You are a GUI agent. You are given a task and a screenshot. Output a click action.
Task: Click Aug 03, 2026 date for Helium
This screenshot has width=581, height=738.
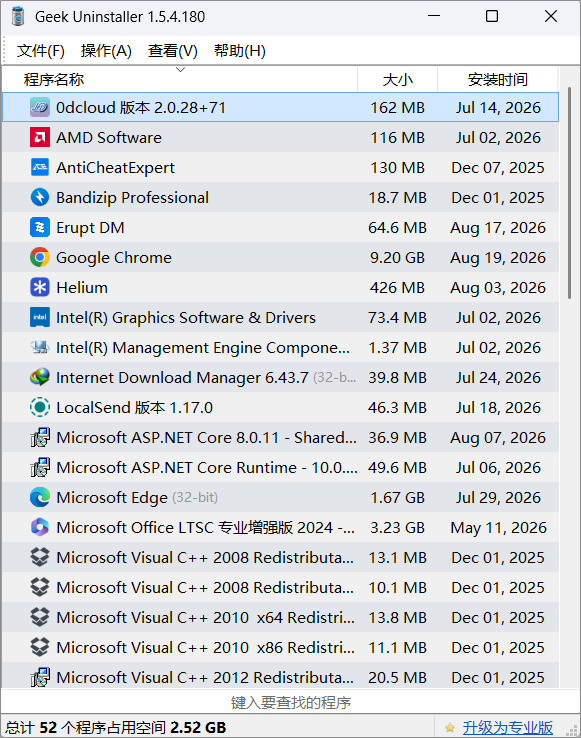[x=498, y=288]
